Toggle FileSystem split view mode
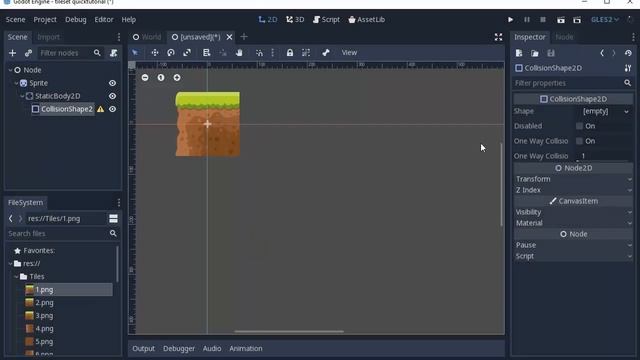The height and width of the screenshot is (360, 640). click(x=113, y=218)
